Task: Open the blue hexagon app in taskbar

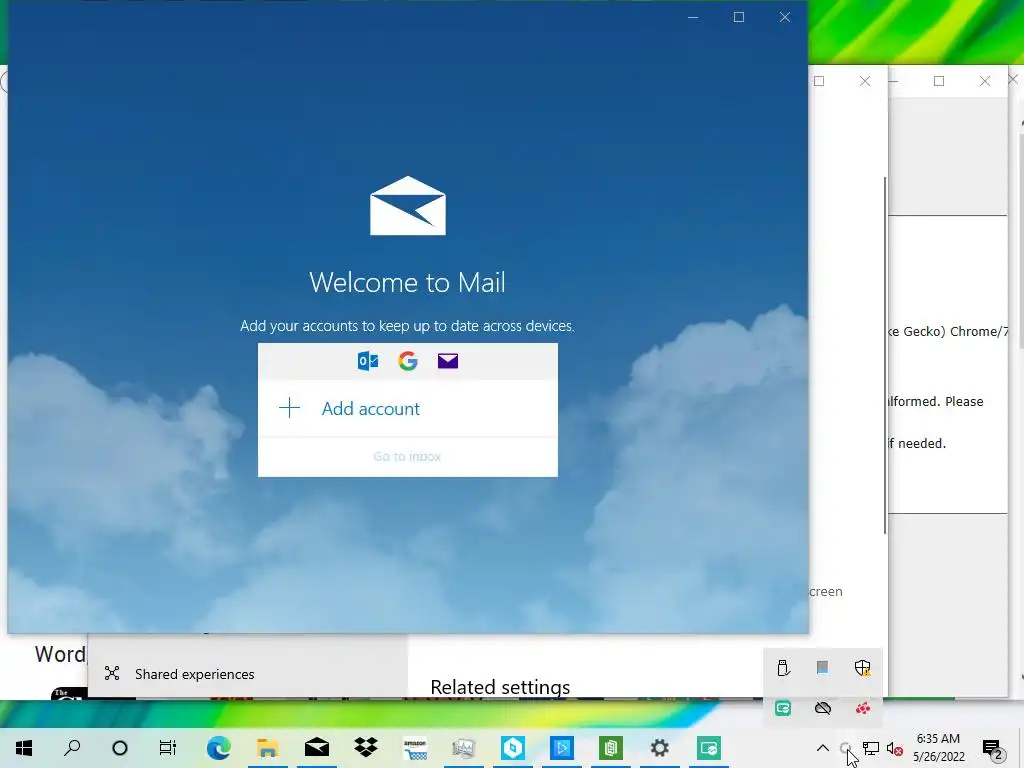Action: click(513, 748)
